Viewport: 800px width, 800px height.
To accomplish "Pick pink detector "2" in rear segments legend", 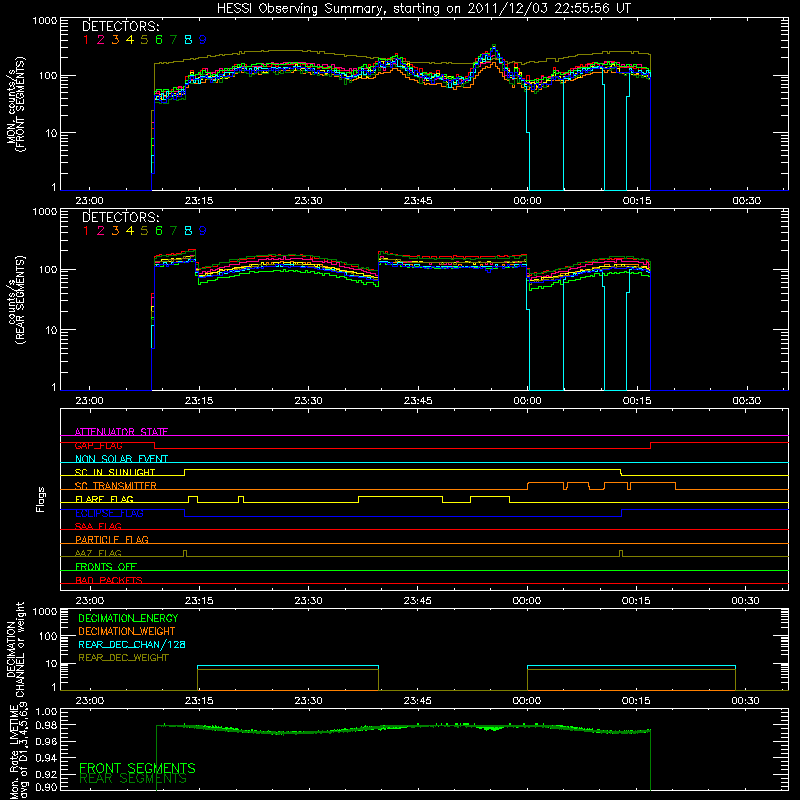I will [x=101, y=231].
